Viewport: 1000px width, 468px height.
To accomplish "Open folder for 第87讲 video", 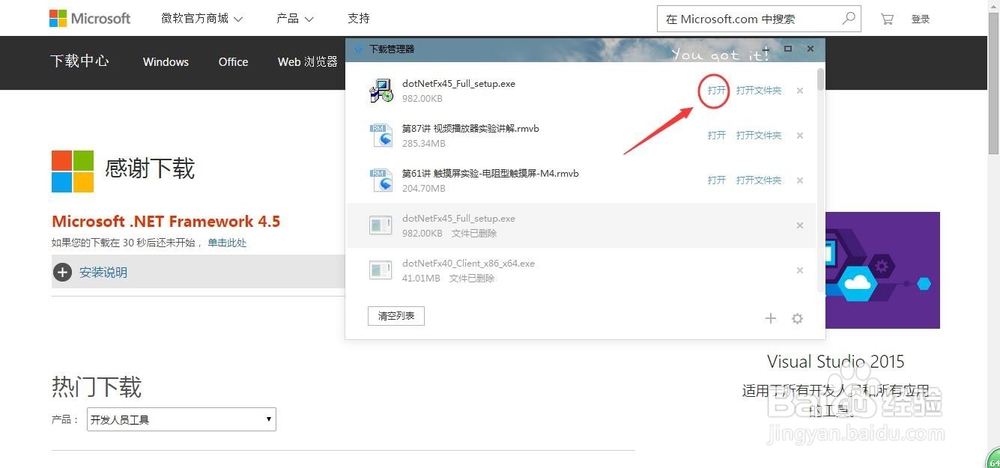I will (x=758, y=135).
